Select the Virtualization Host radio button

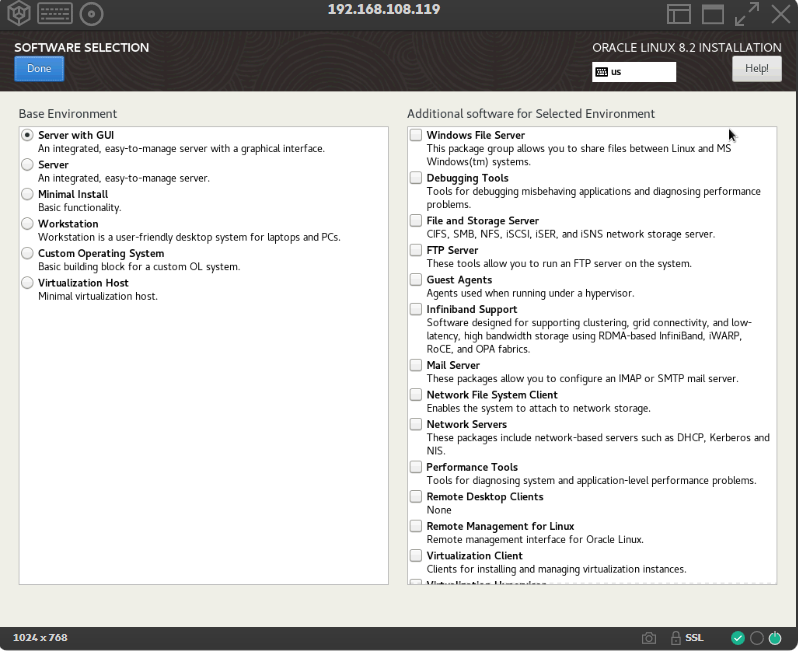coord(27,282)
